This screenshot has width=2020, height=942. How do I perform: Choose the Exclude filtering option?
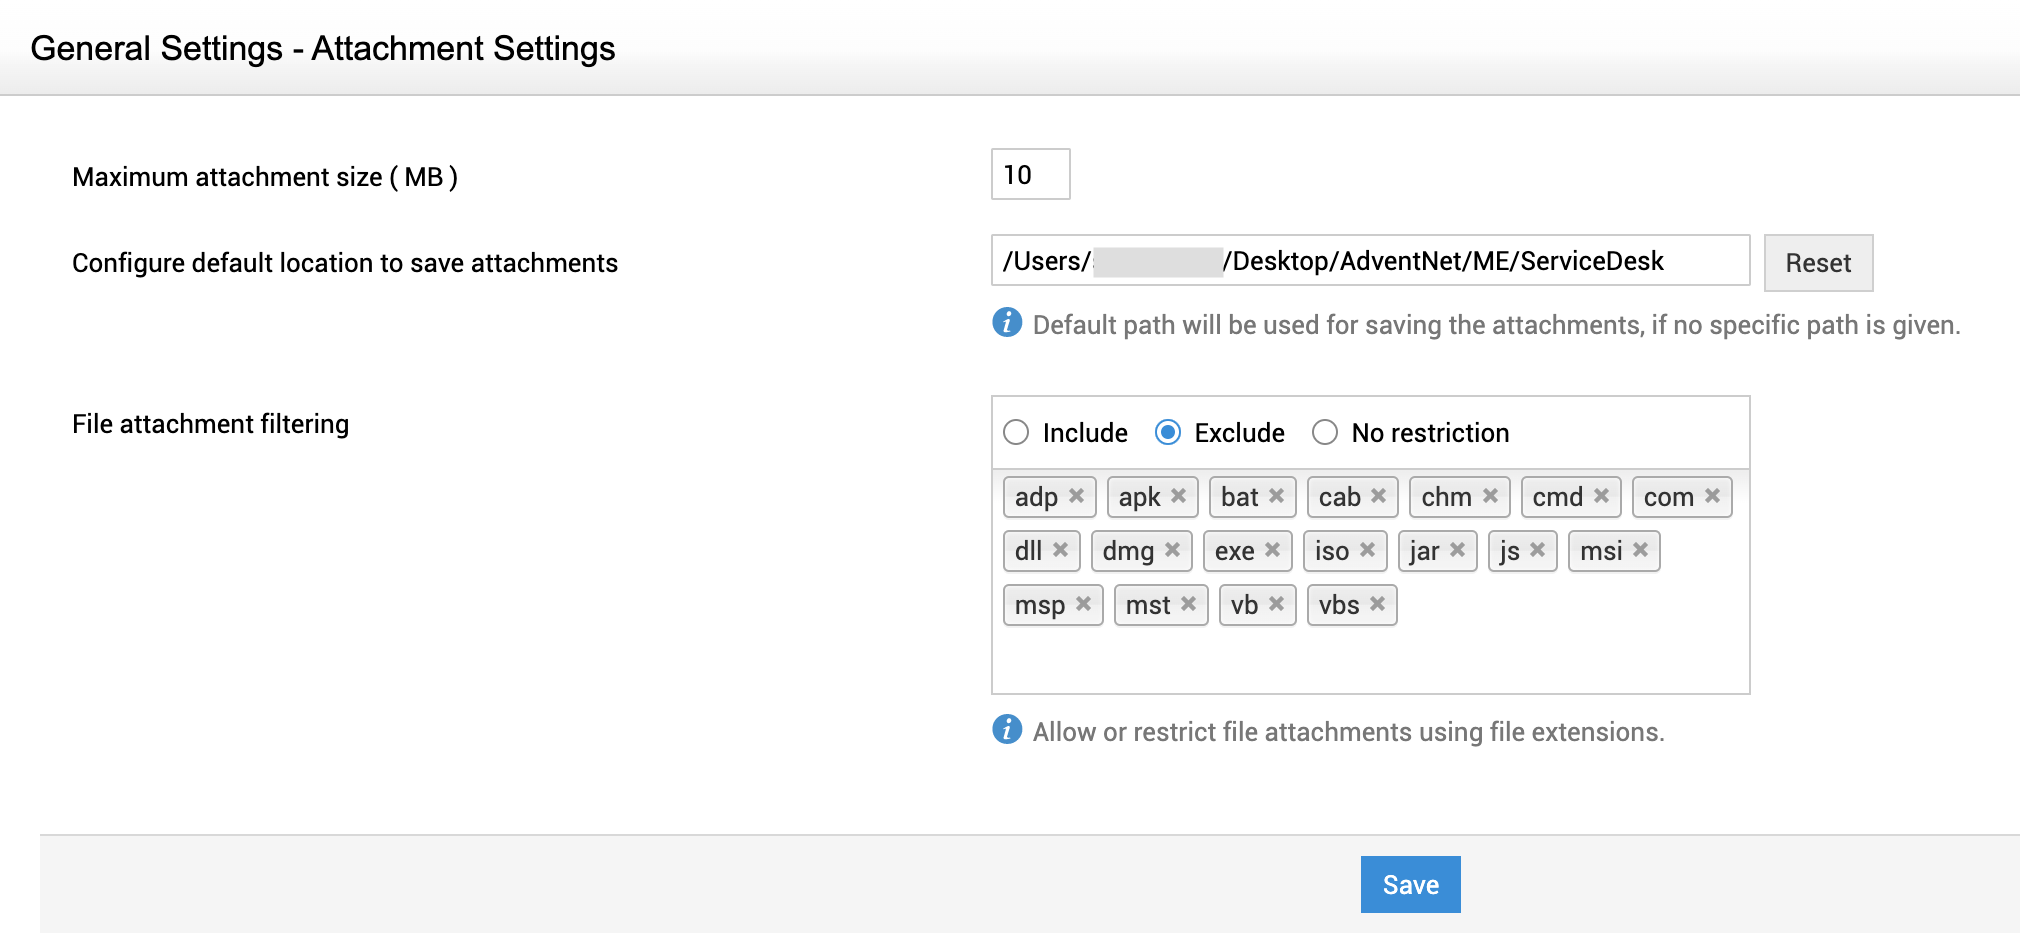point(1167,432)
